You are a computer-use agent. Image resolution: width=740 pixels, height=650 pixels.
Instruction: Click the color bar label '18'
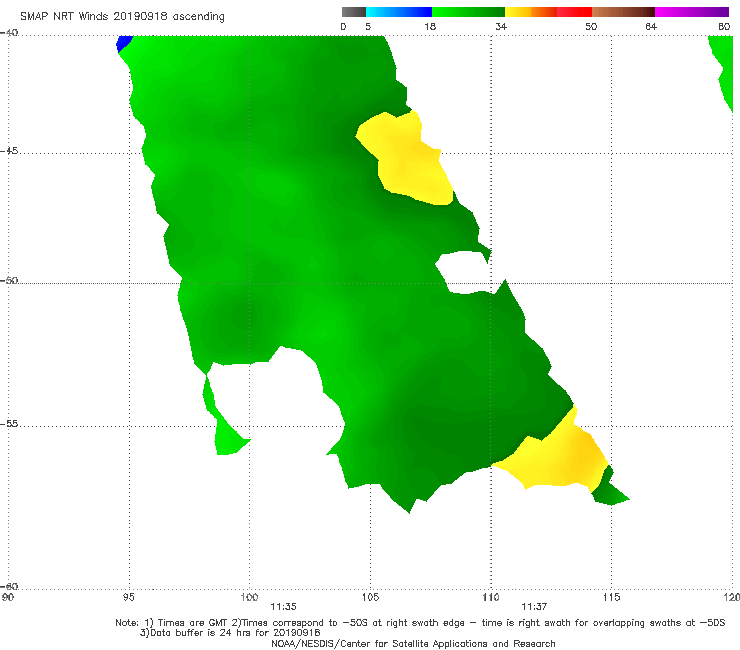430,27
